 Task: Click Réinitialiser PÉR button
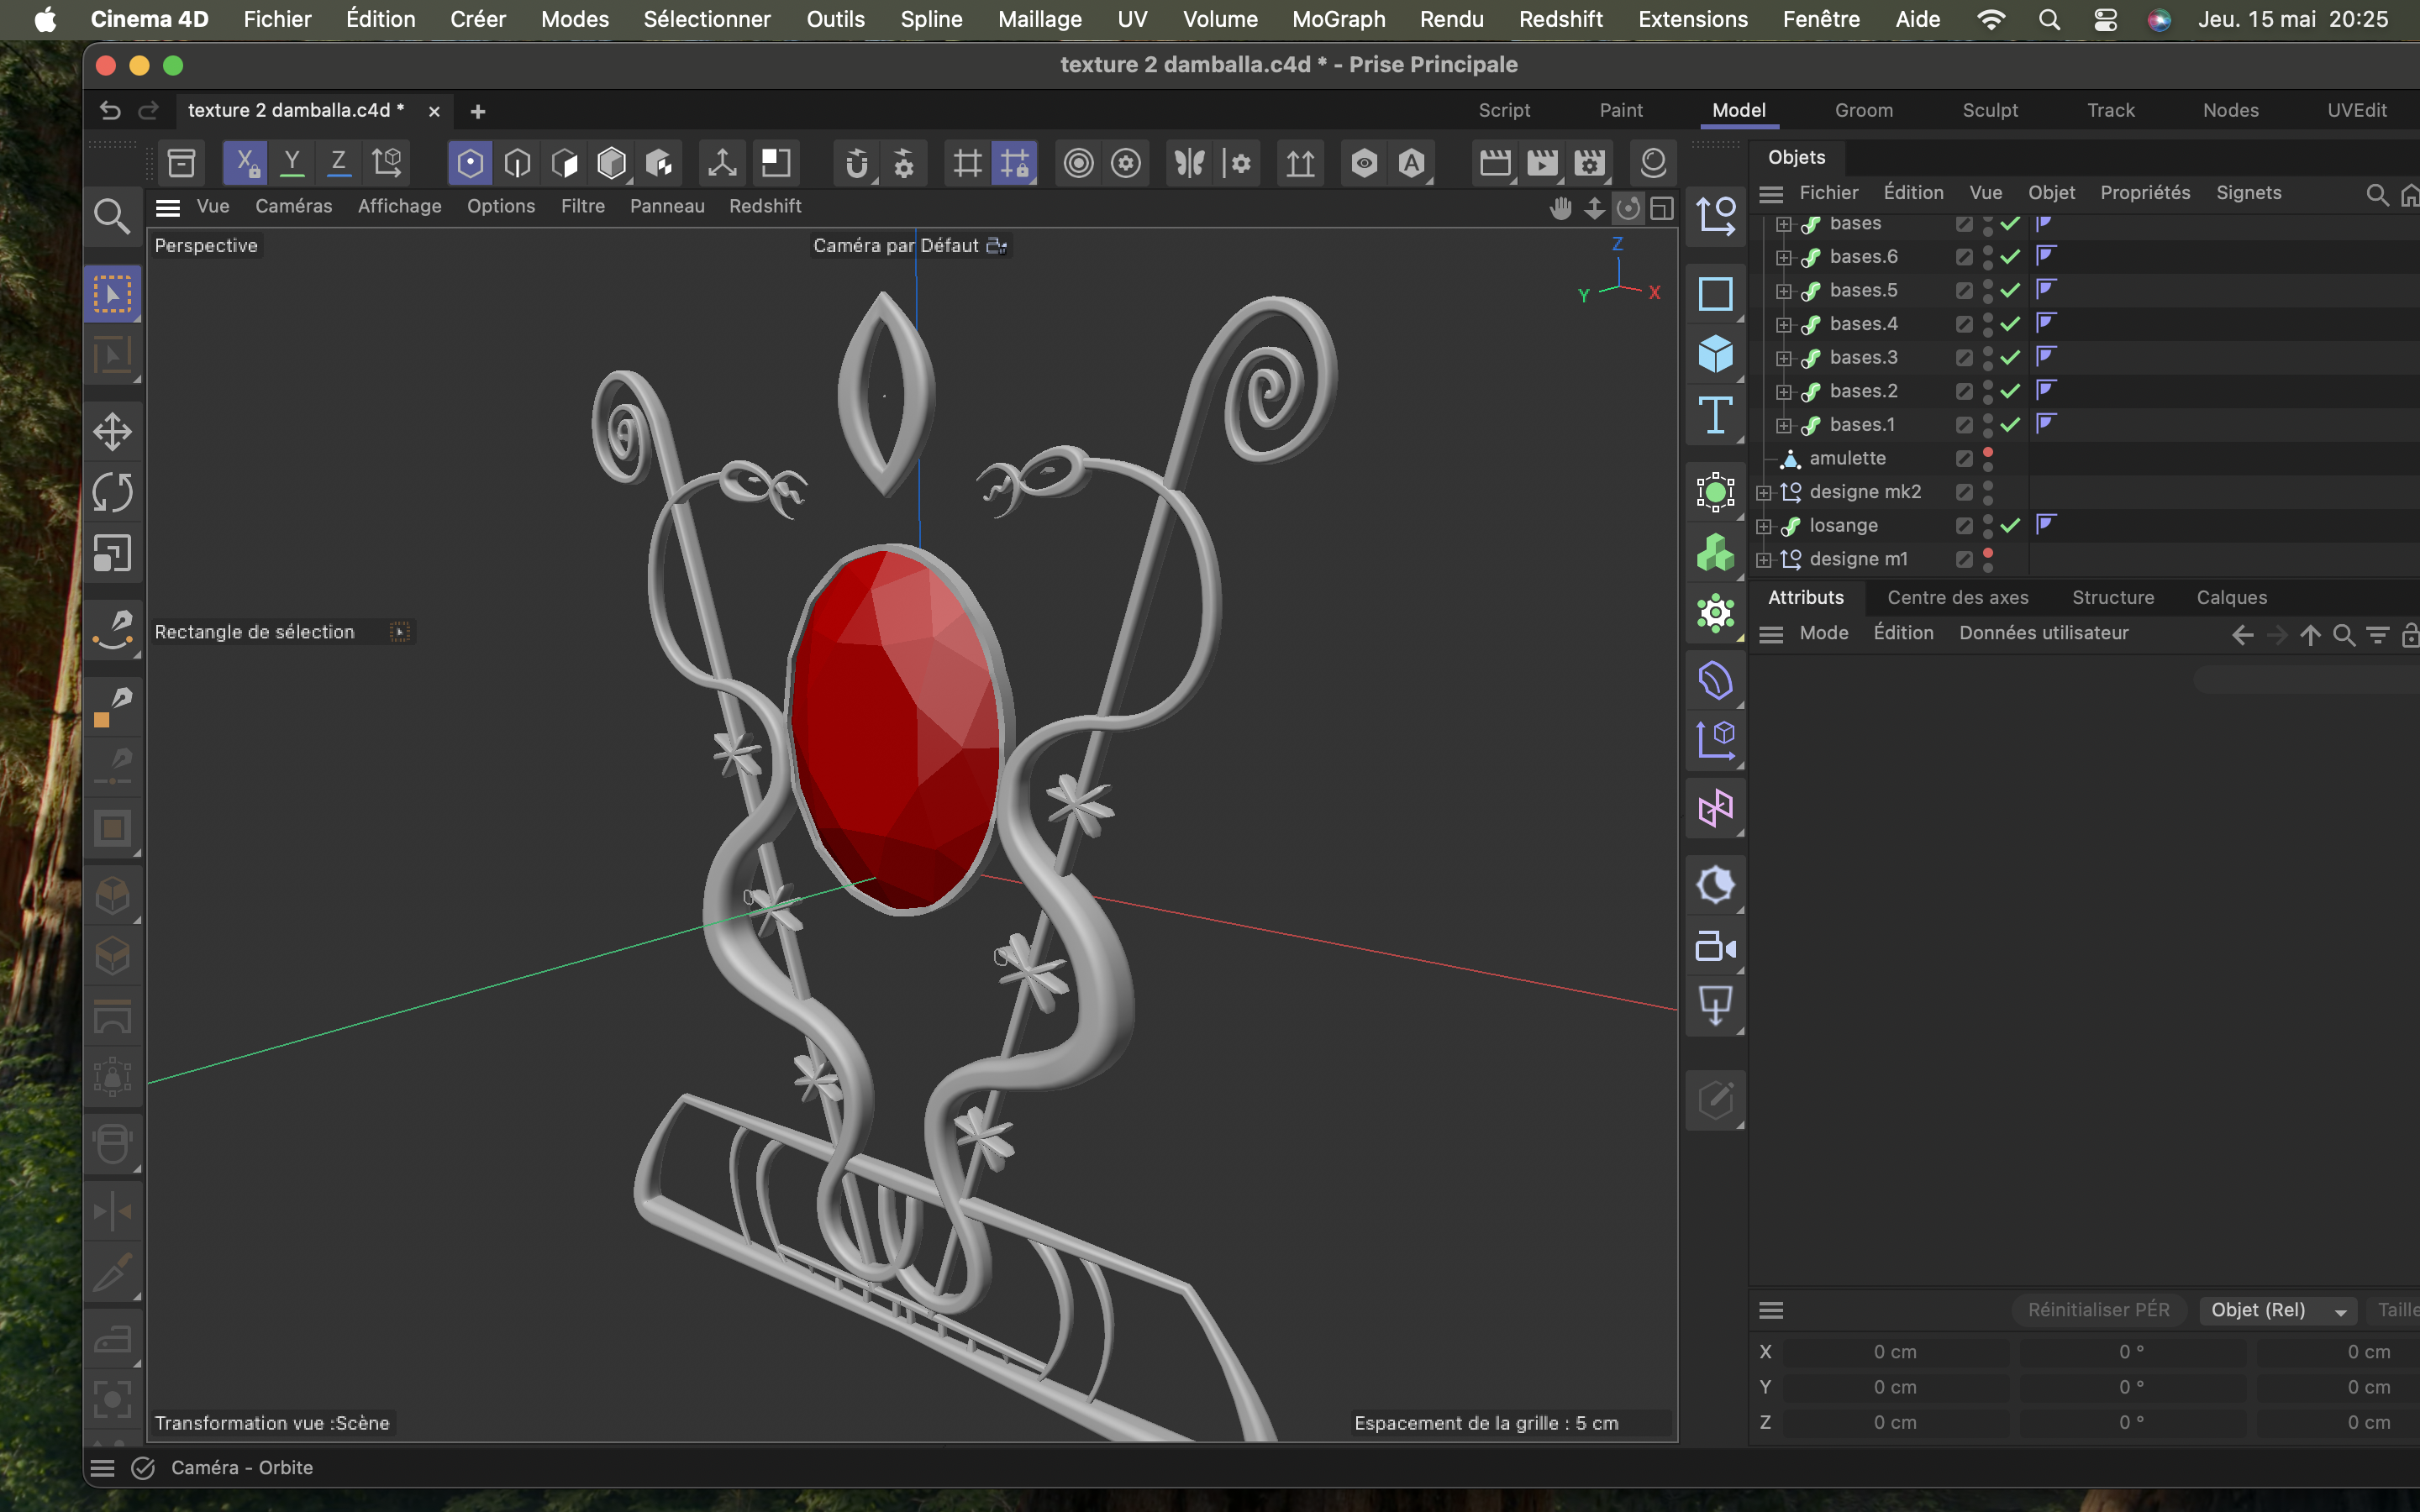(2098, 1310)
